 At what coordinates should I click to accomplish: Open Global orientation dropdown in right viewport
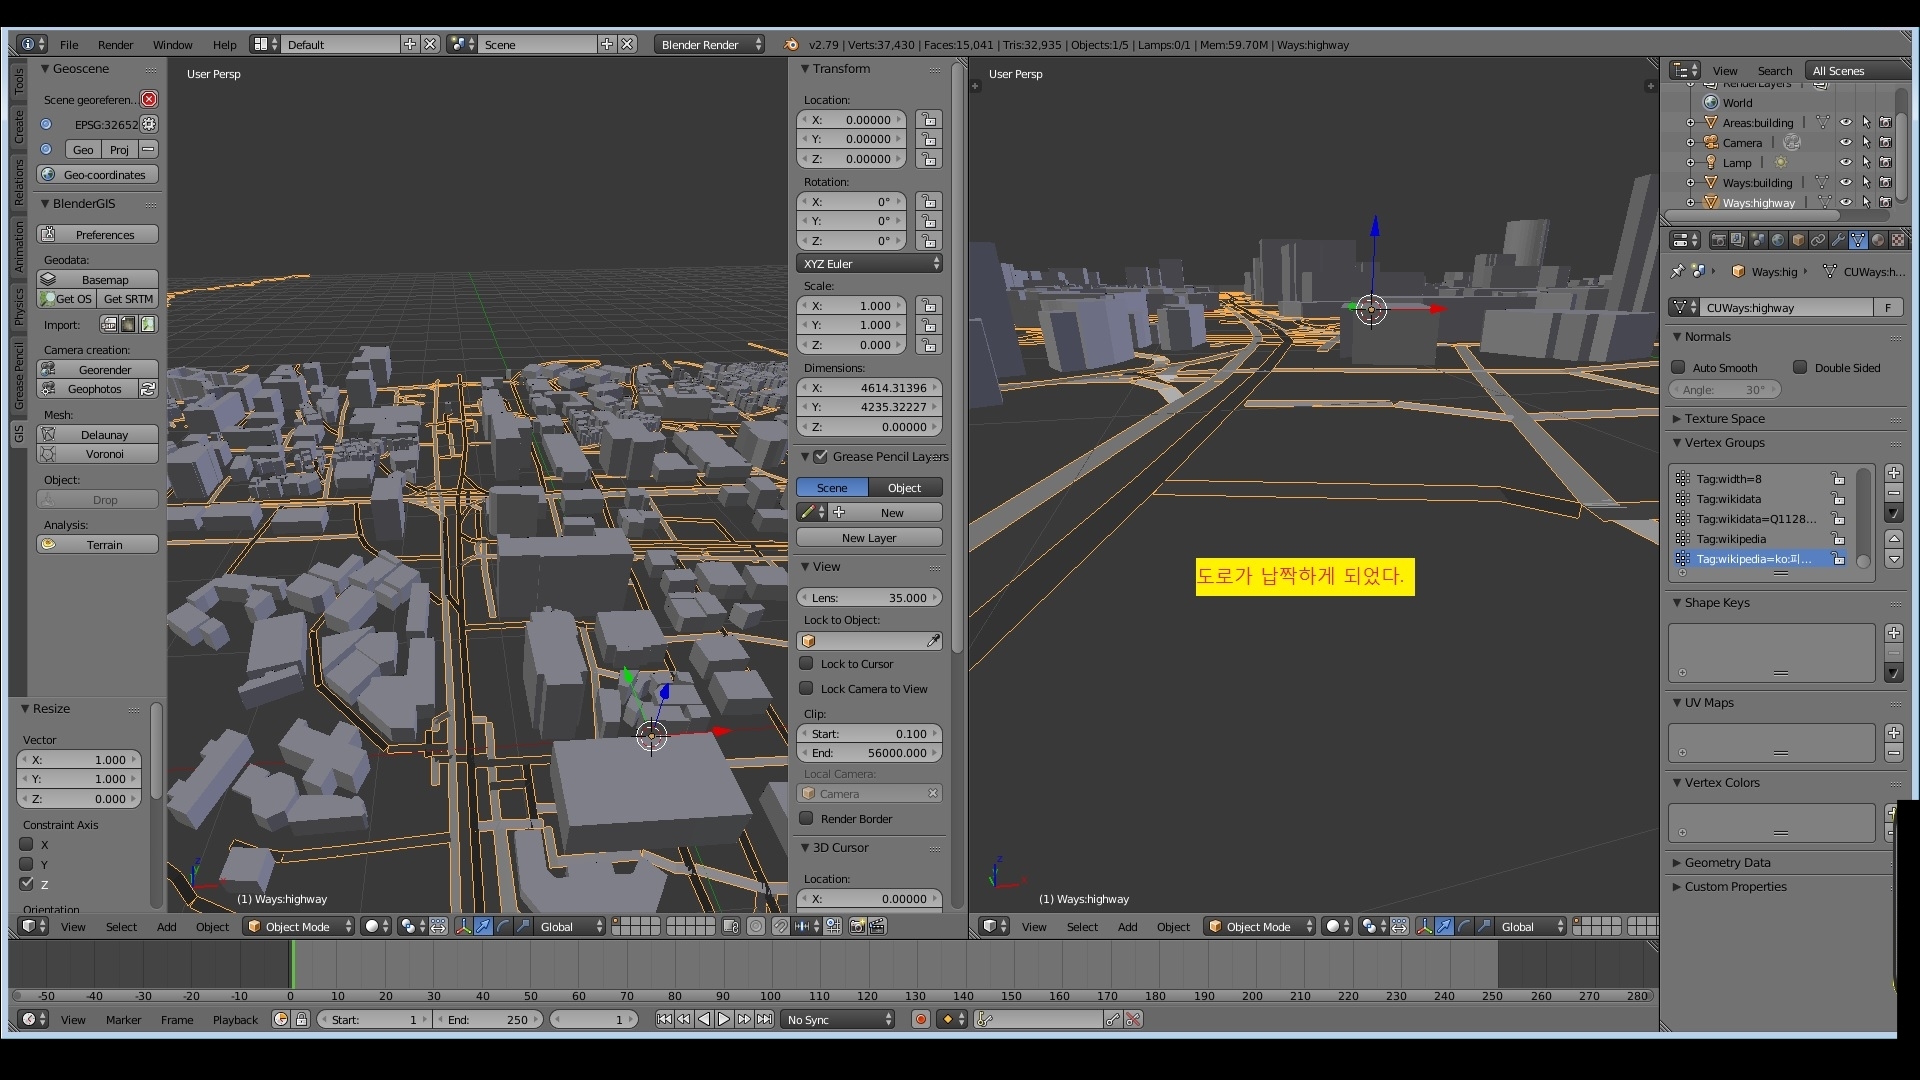pyautogui.click(x=1529, y=927)
